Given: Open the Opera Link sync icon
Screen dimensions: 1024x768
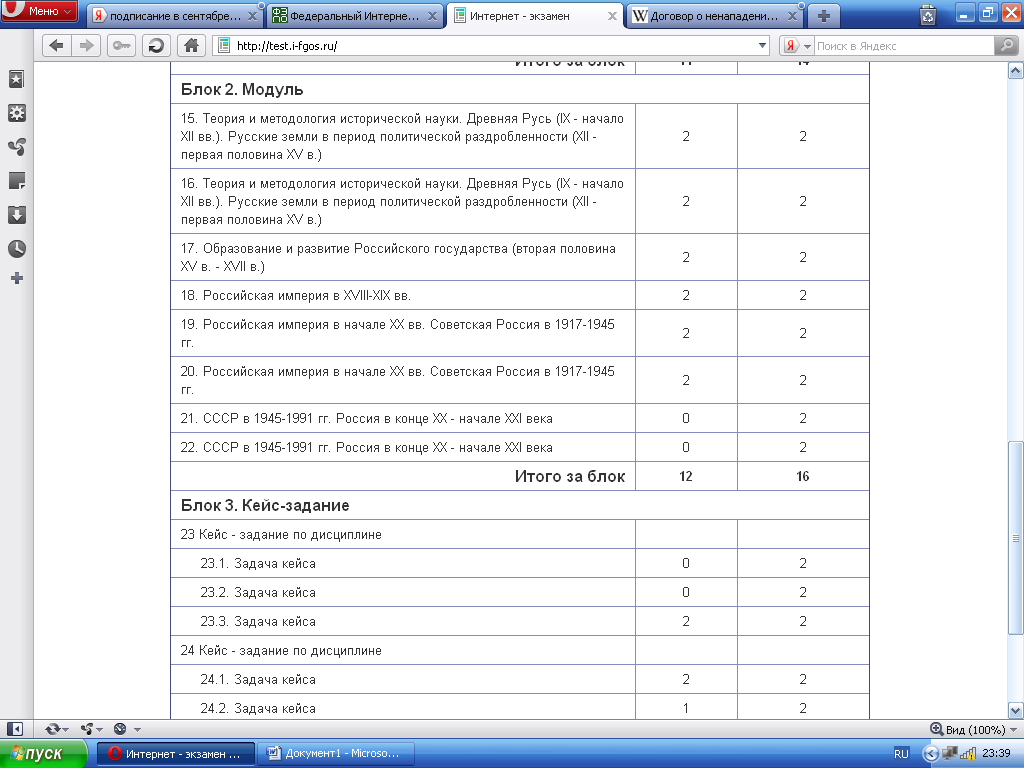Looking at the screenshot, I should click(x=52, y=729).
